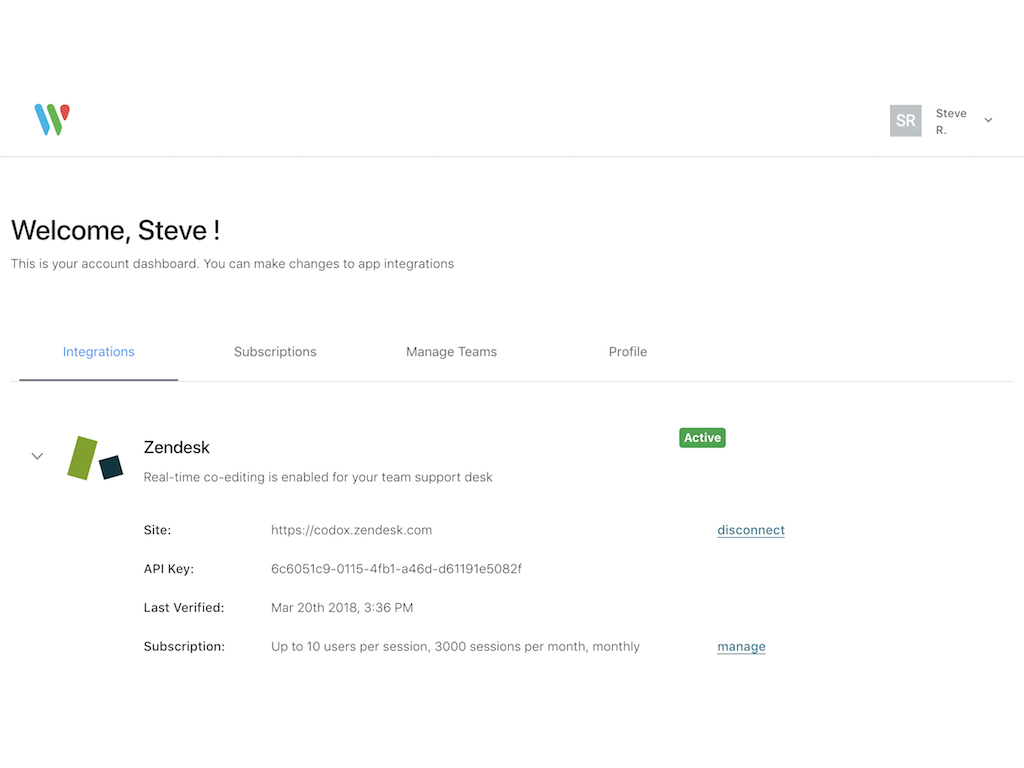Screen dimensions: 1024x768
Task: Click the Last Verified date value
Action: (x=342, y=608)
